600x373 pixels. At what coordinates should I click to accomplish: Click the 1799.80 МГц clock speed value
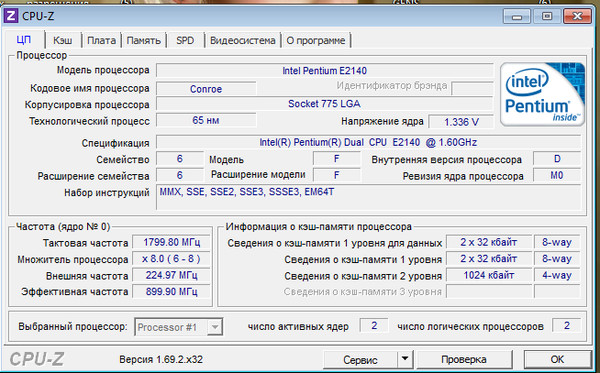point(171,242)
